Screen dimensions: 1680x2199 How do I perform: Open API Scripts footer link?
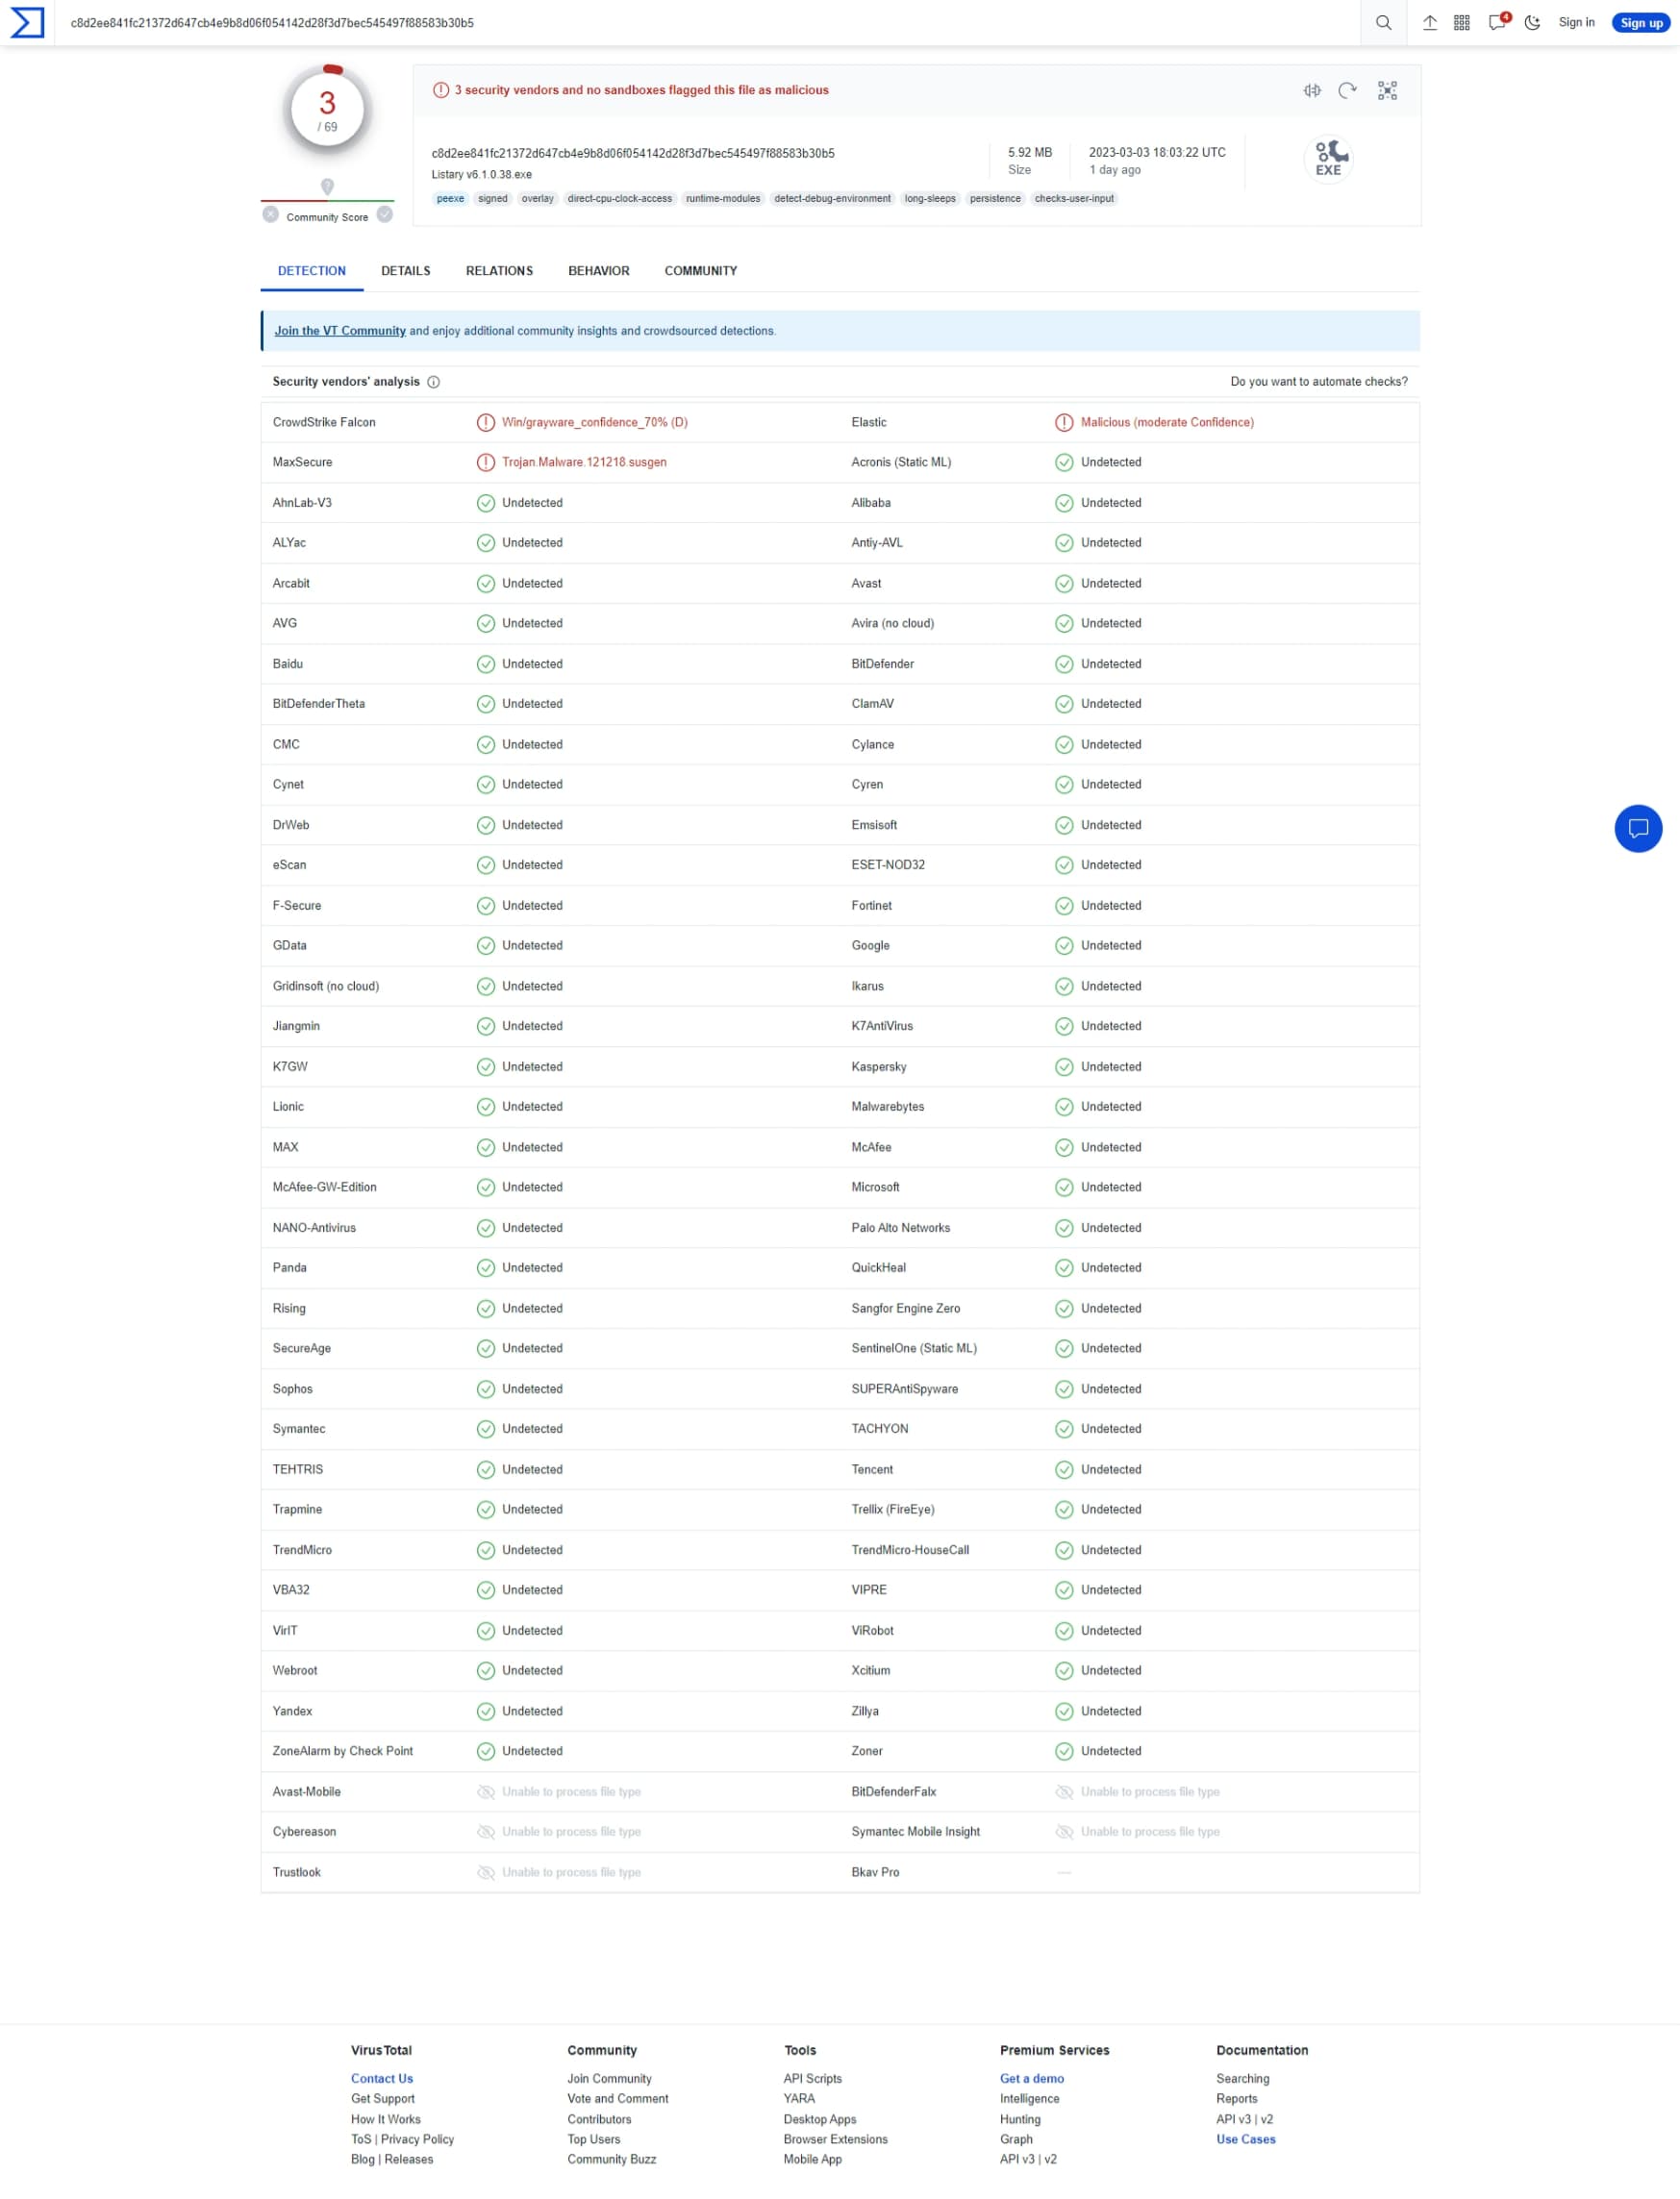pyautogui.click(x=813, y=2079)
